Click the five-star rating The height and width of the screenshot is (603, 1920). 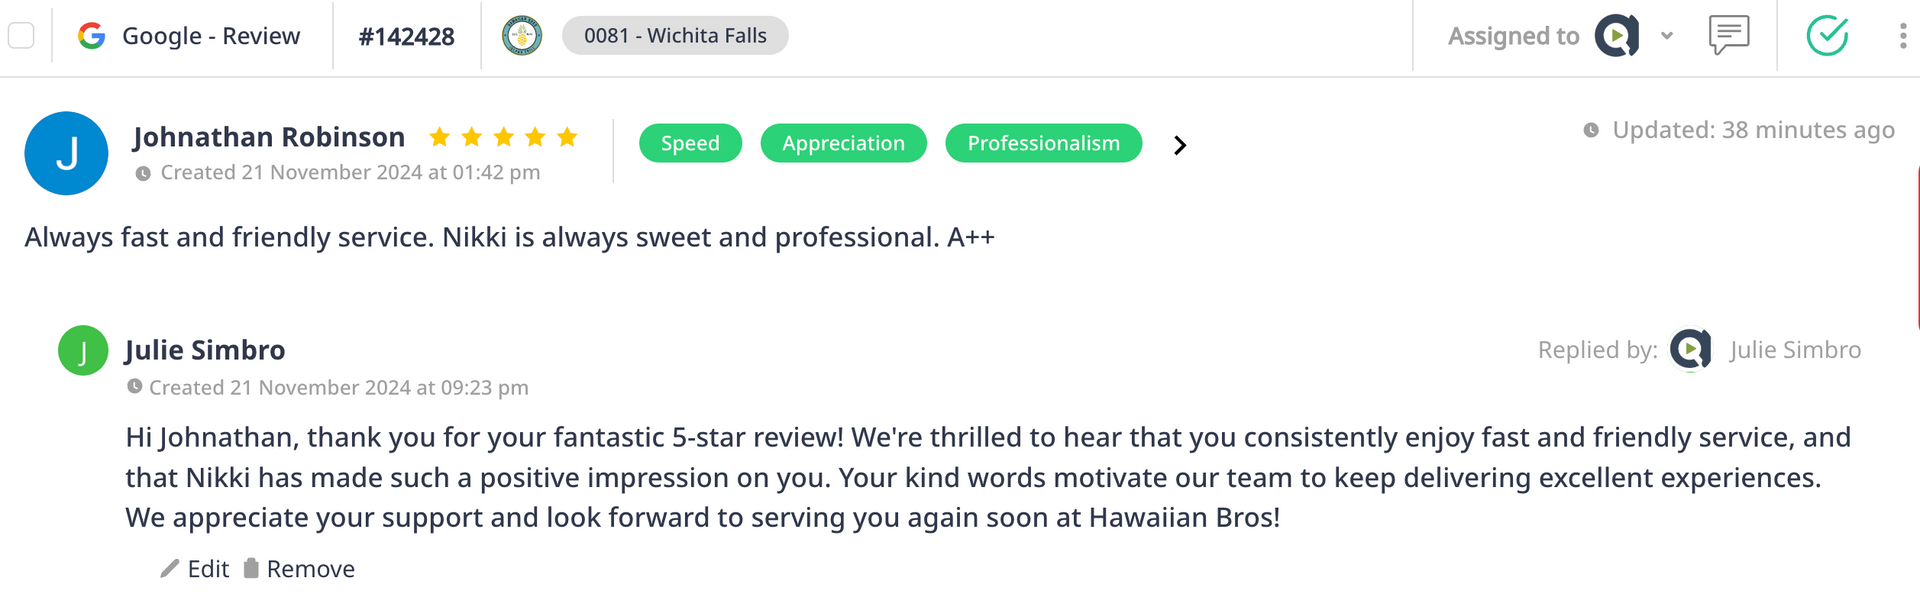(503, 137)
